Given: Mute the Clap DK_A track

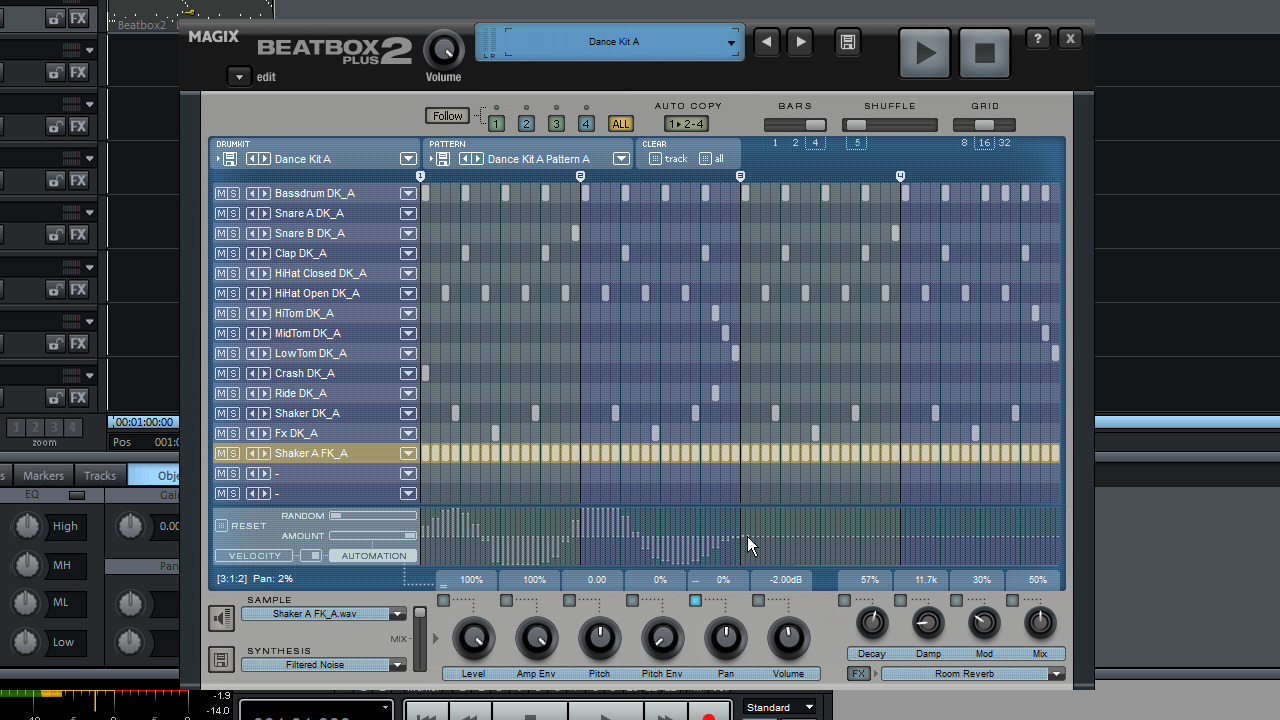Looking at the screenshot, I should (221, 253).
